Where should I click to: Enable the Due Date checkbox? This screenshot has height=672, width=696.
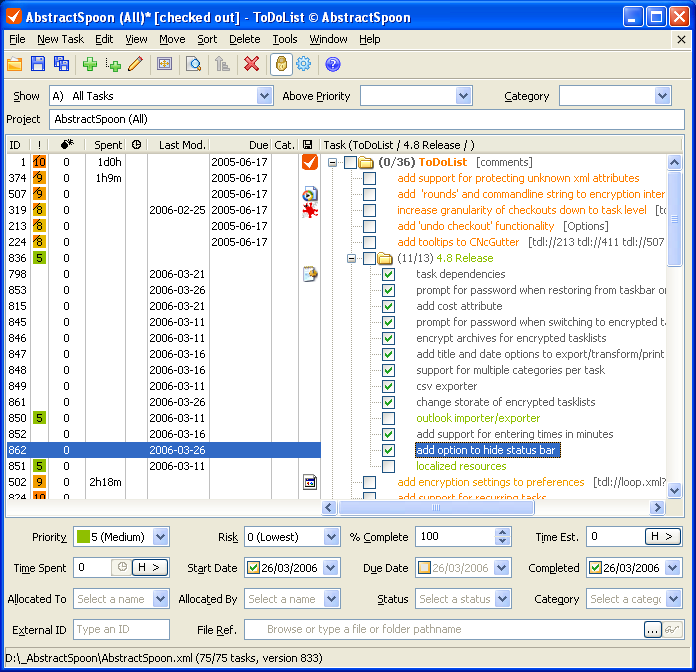tap(424, 567)
